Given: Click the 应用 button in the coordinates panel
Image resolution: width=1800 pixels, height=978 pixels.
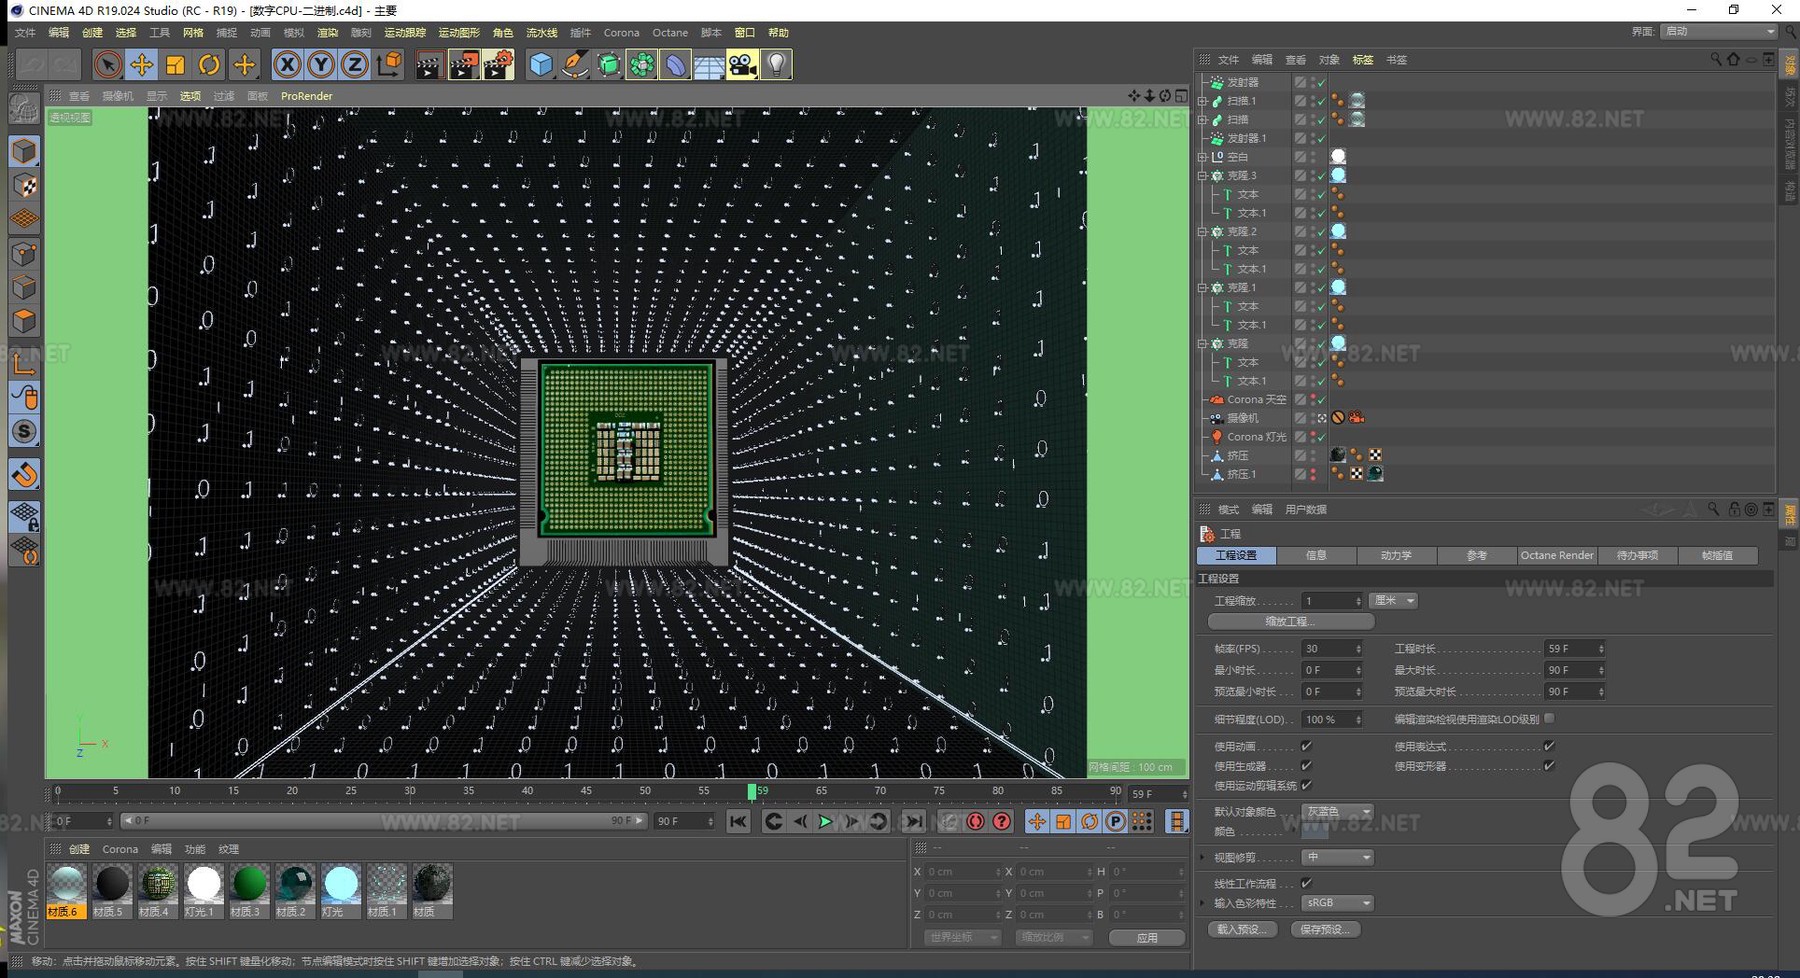Looking at the screenshot, I should (x=1147, y=938).
